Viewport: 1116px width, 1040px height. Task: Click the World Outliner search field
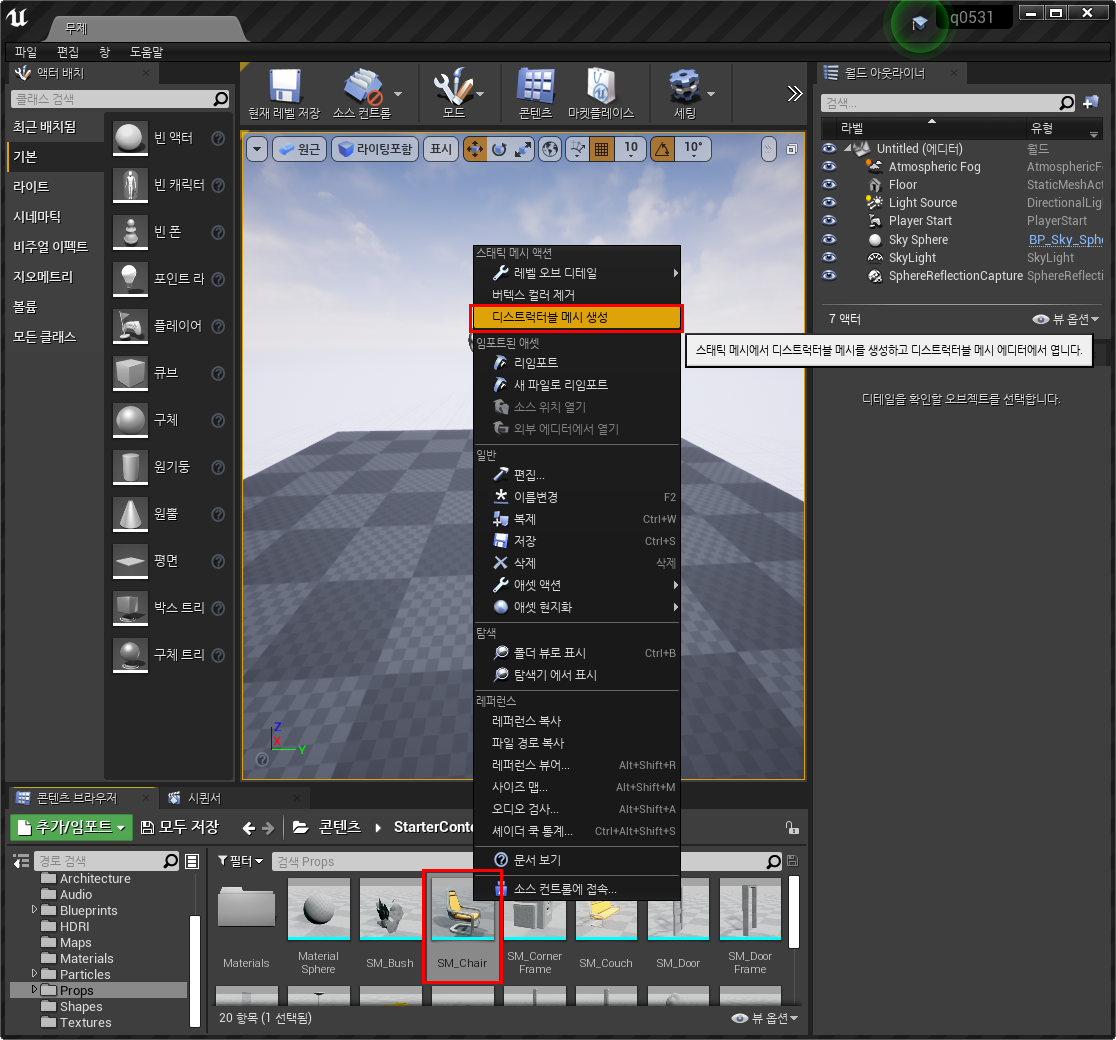[947, 103]
